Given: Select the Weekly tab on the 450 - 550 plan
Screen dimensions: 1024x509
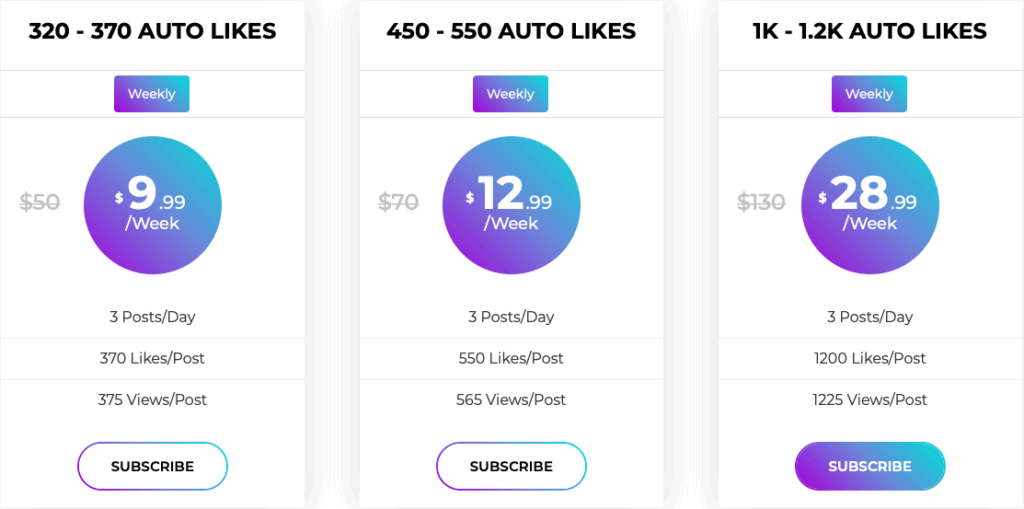Looking at the screenshot, I should pos(511,94).
